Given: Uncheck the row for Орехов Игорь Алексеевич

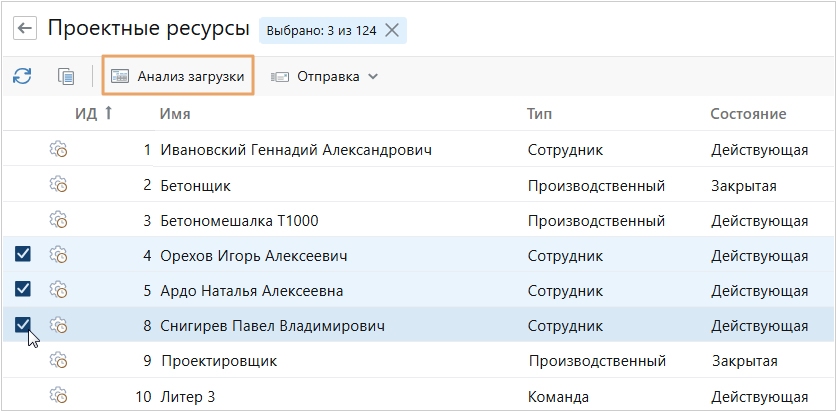Looking at the screenshot, I should (23, 255).
